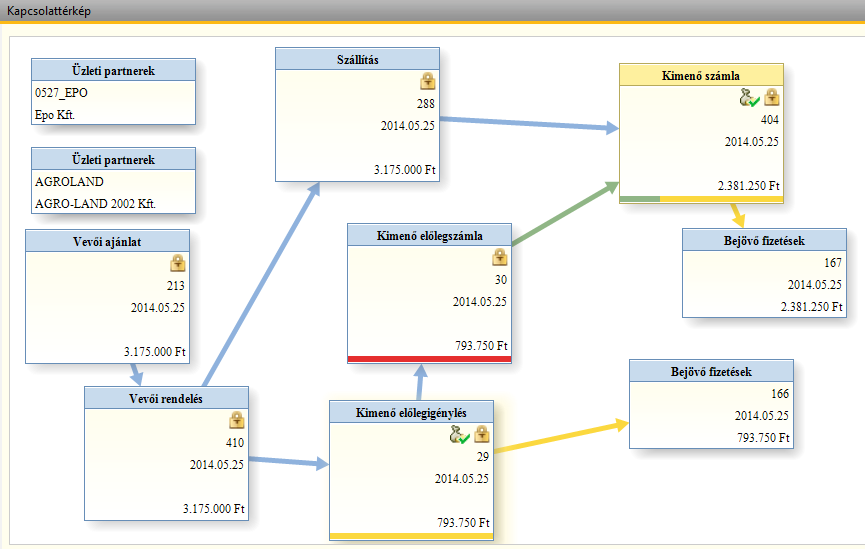Click the lock icon in Szállítás box

click(x=428, y=81)
